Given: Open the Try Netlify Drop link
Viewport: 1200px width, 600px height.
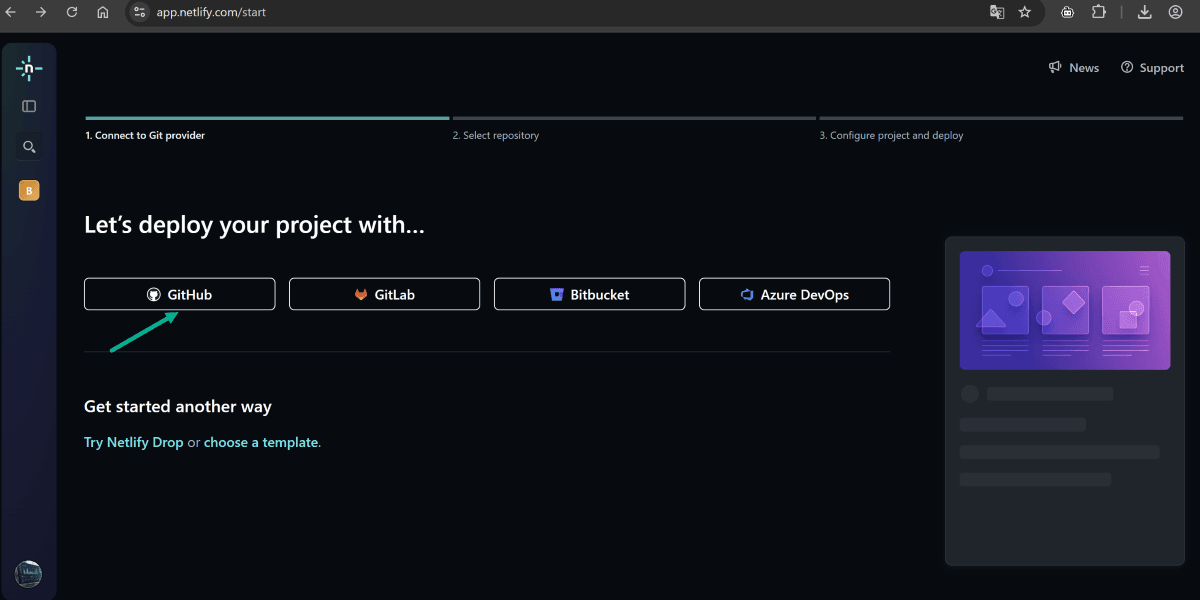Looking at the screenshot, I should (x=133, y=442).
